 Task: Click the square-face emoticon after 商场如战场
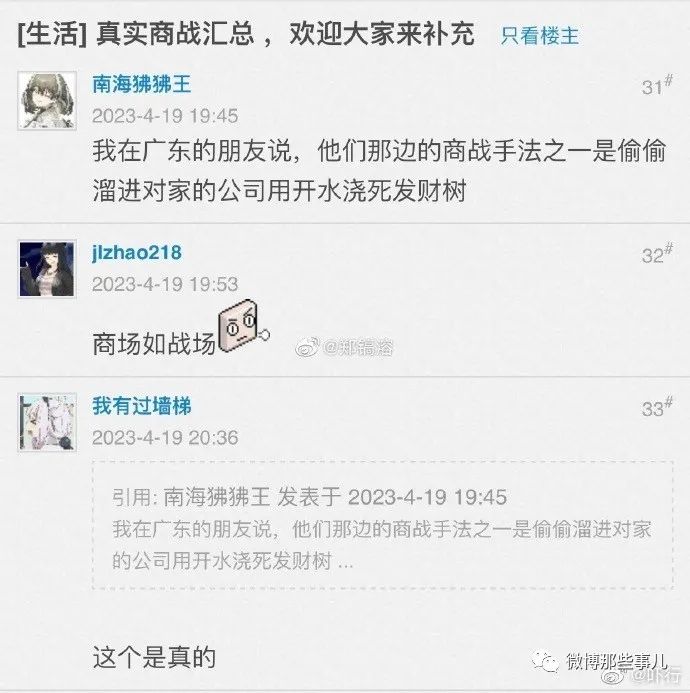[243, 327]
